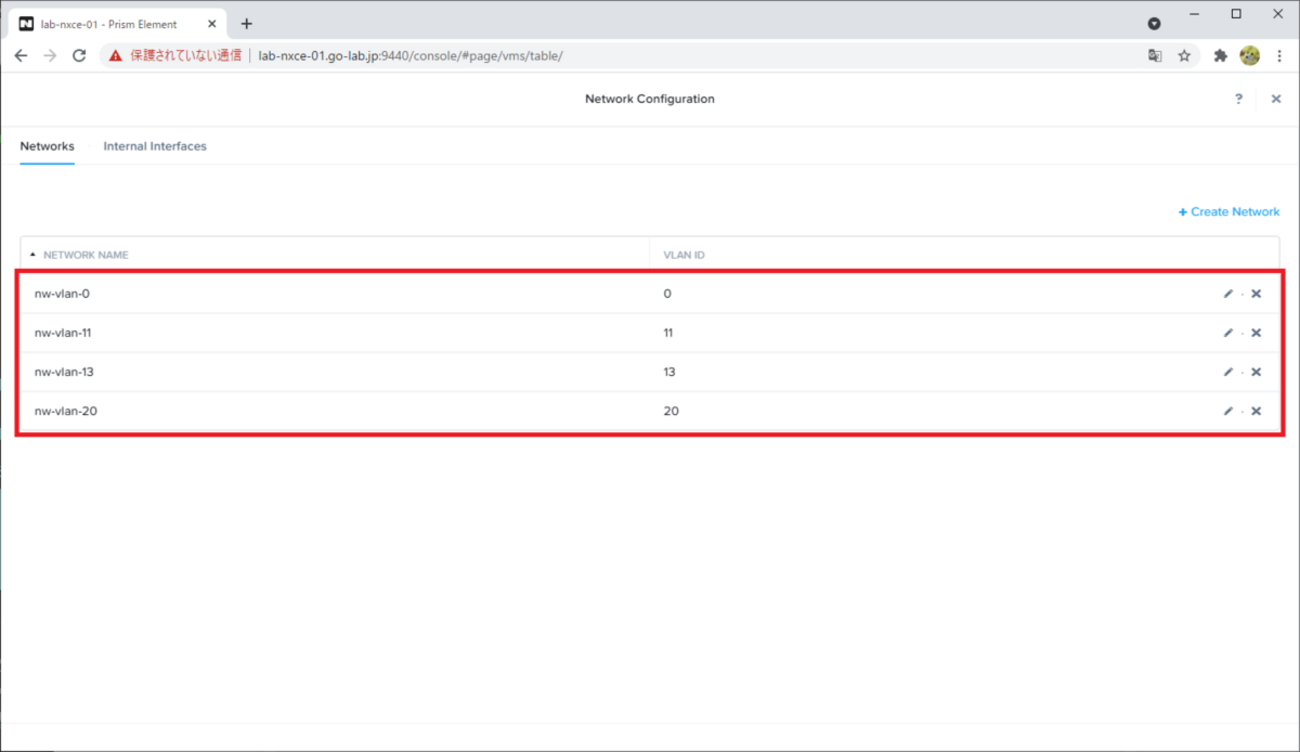Open the media controls icon near the toolbar

coord(1154,22)
